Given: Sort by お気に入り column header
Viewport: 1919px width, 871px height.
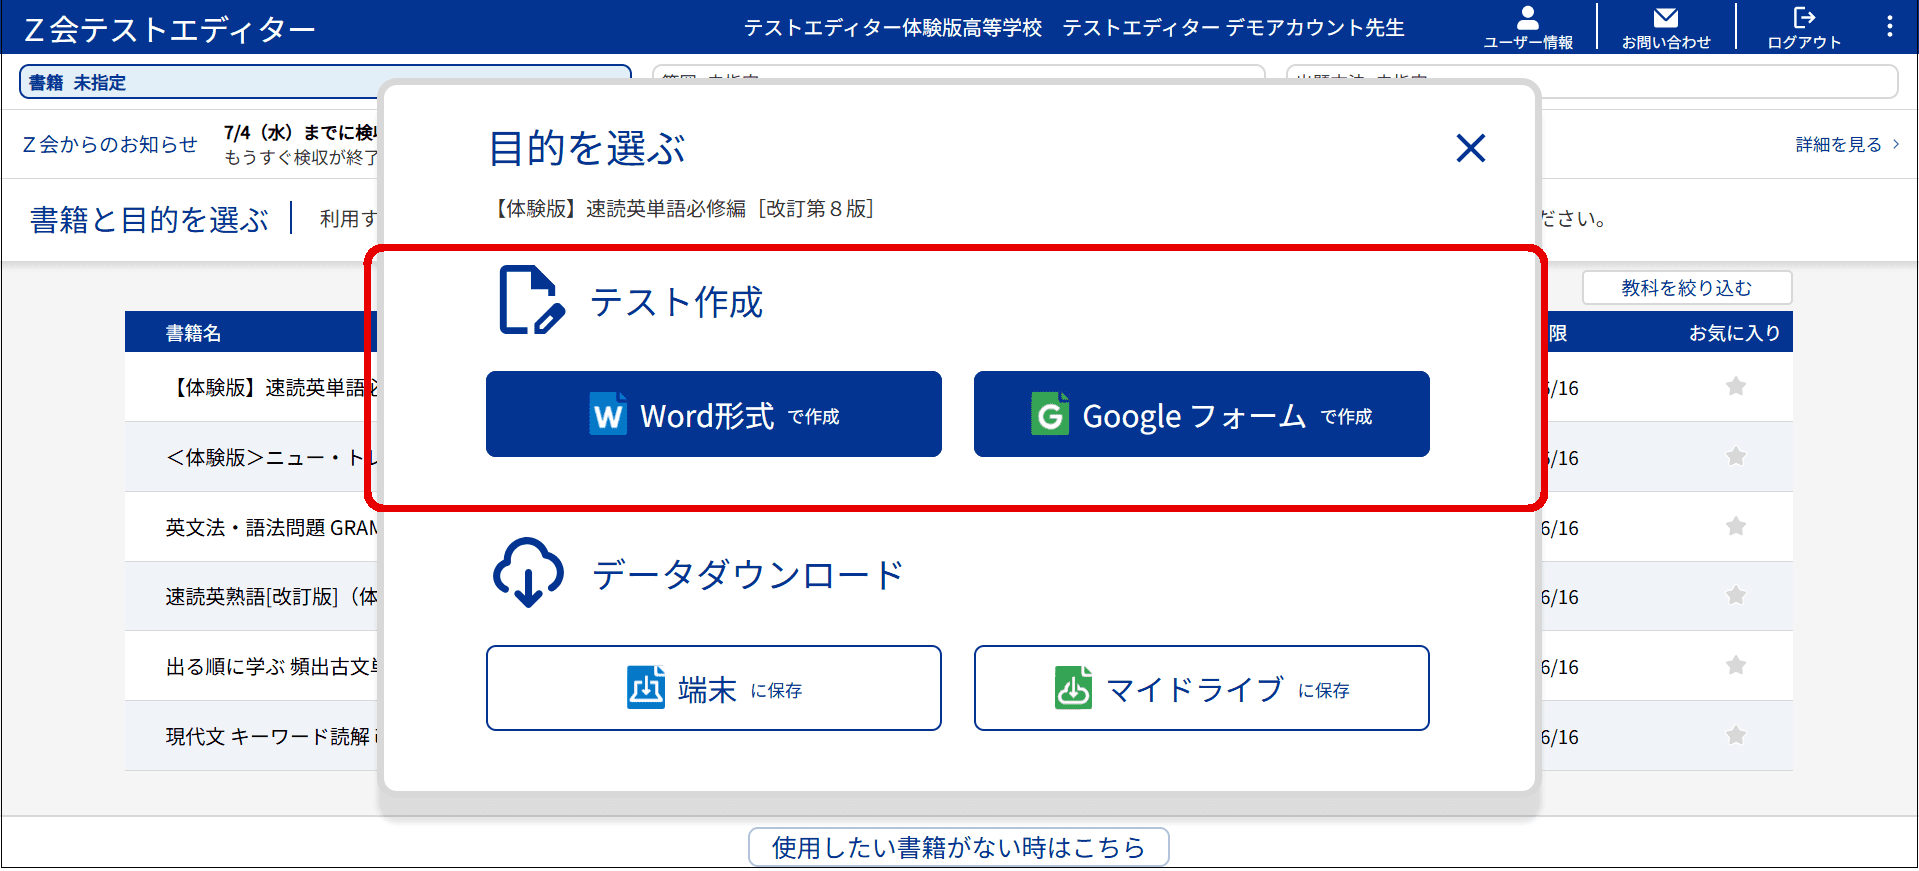Looking at the screenshot, I should [x=1734, y=333].
